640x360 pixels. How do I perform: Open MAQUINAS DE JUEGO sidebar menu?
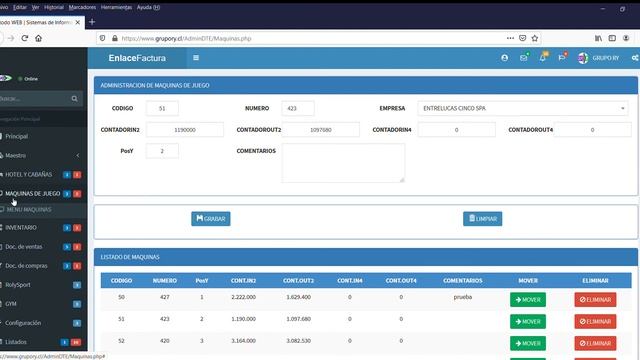(41, 193)
